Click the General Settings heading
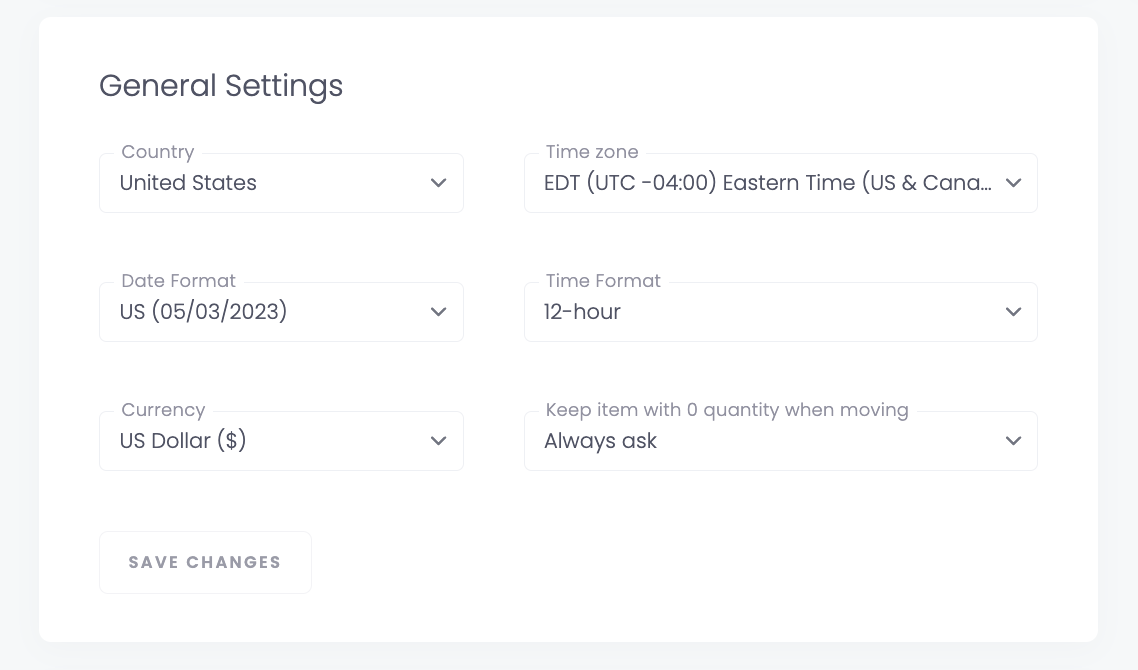The height and width of the screenshot is (670, 1138). (x=221, y=86)
